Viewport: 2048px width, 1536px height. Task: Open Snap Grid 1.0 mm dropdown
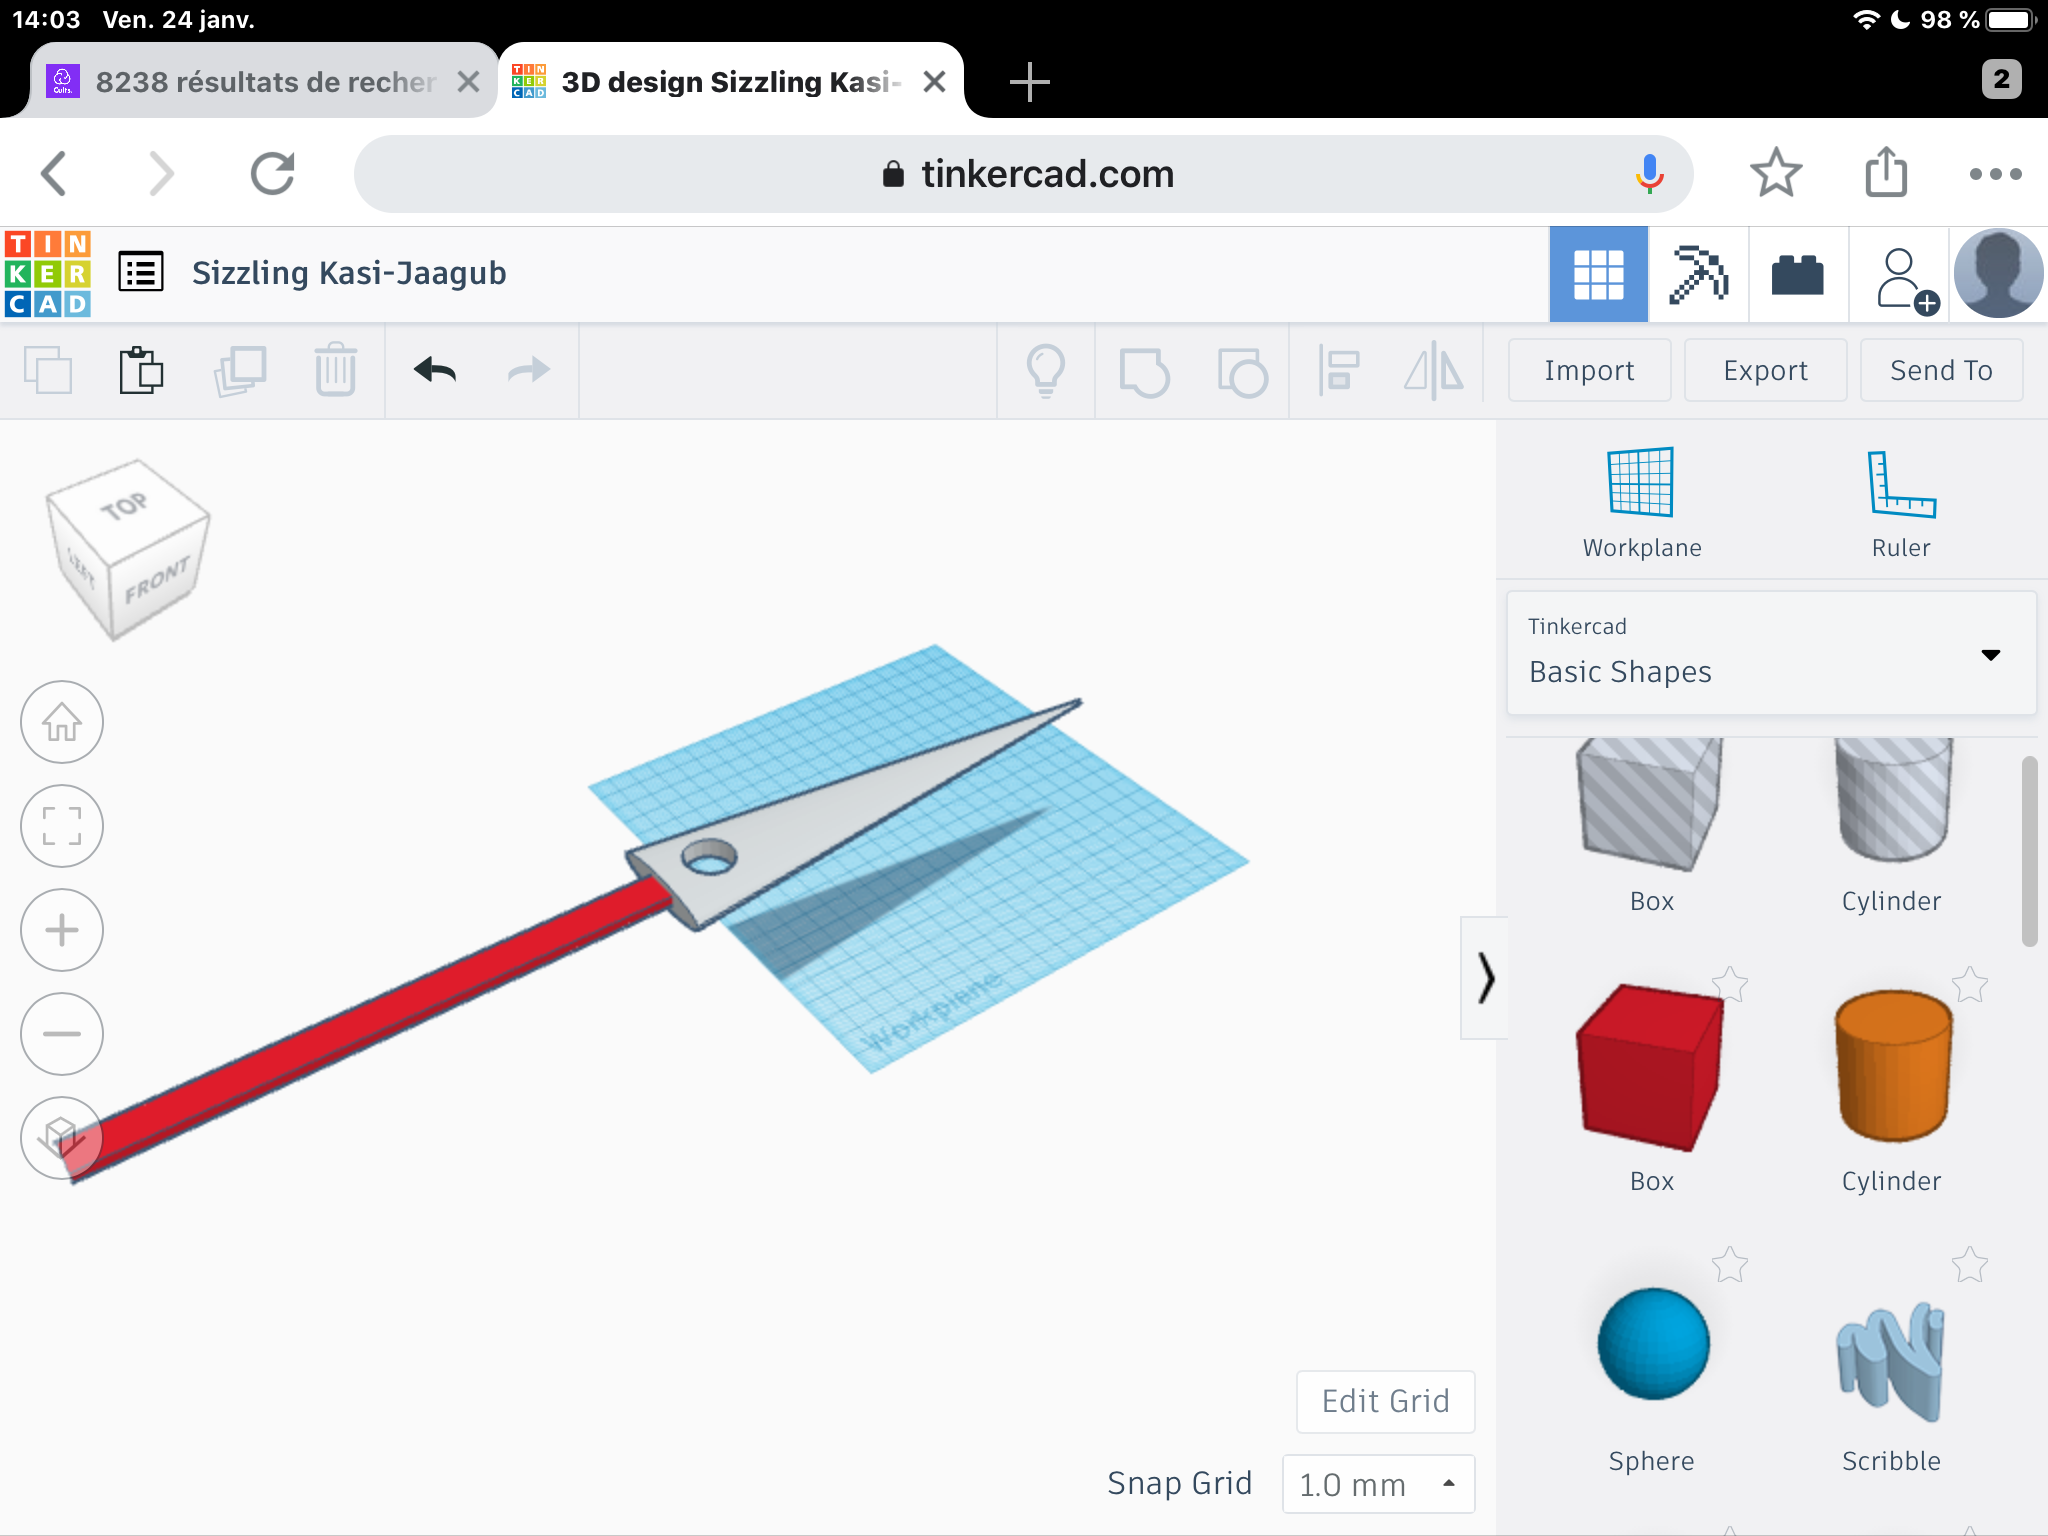(1377, 1484)
